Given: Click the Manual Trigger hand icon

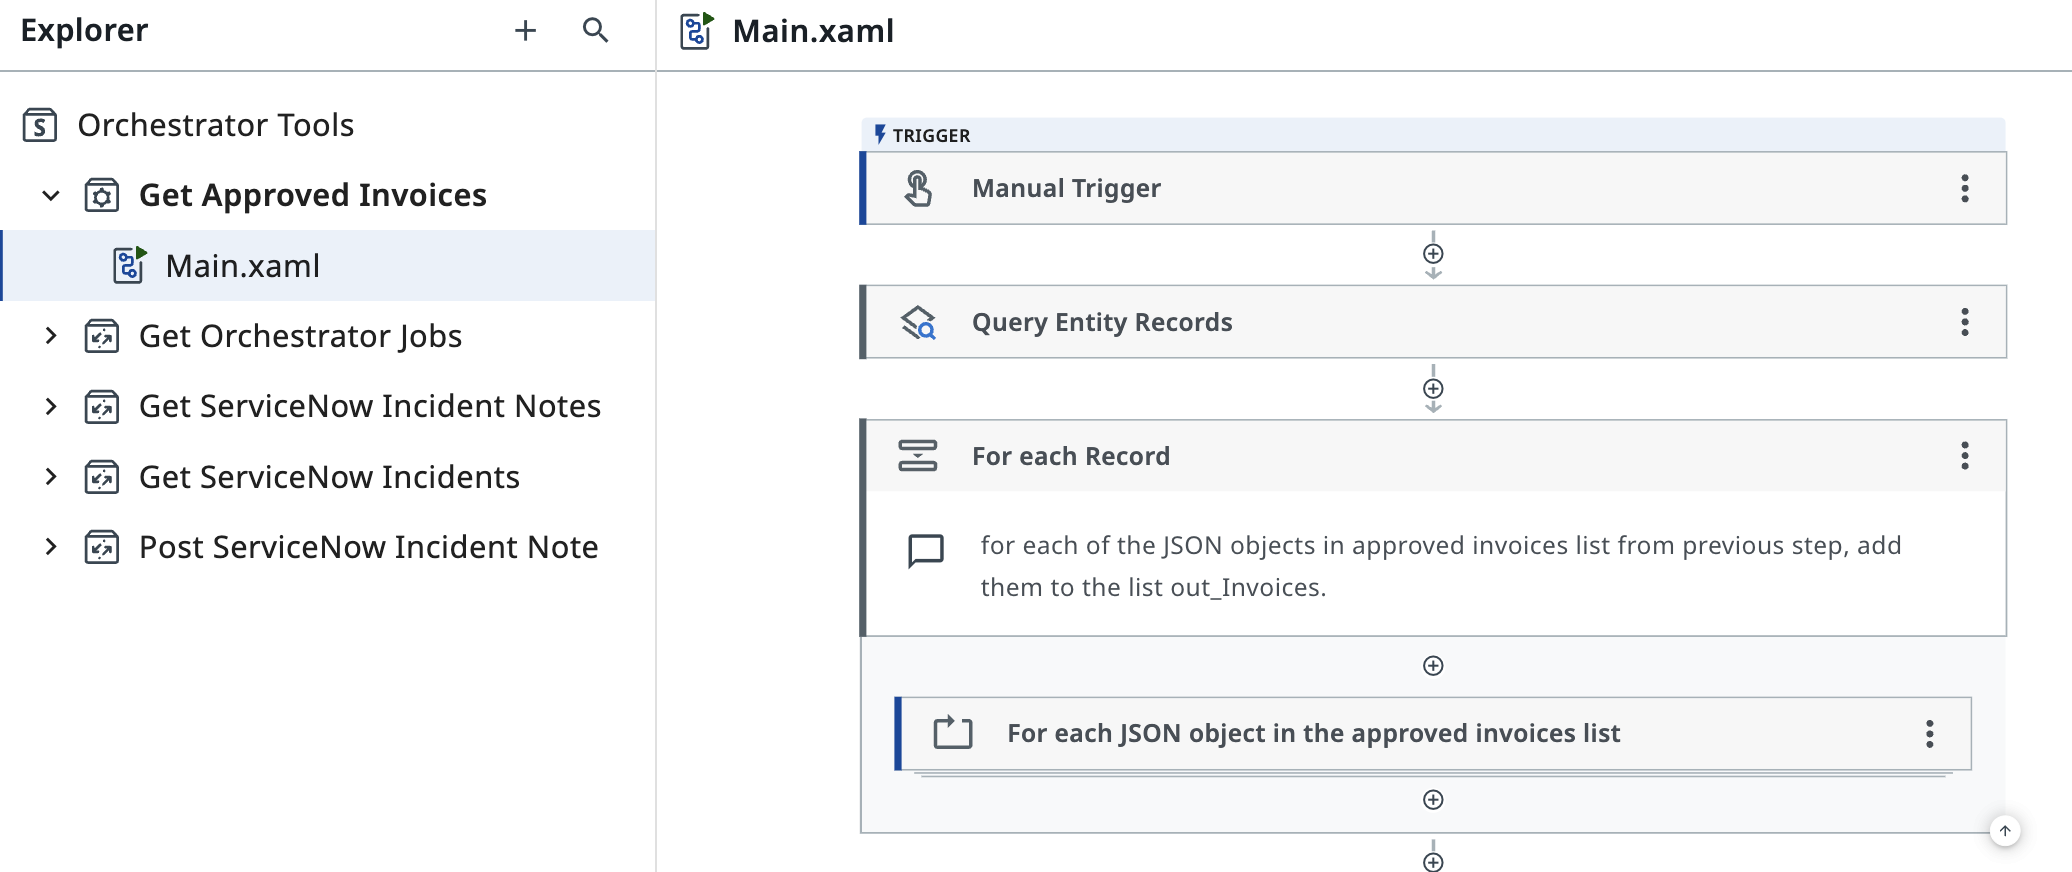Looking at the screenshot, I should click(918, 188).
